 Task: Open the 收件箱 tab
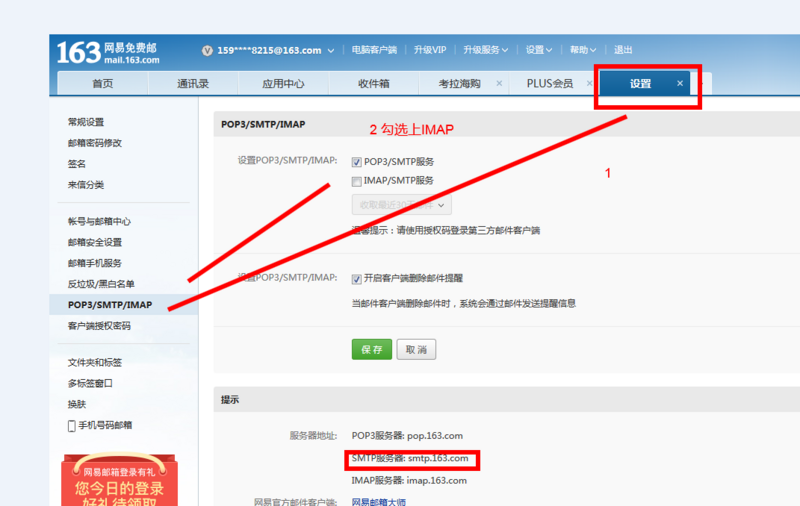(x=373, y=83)
